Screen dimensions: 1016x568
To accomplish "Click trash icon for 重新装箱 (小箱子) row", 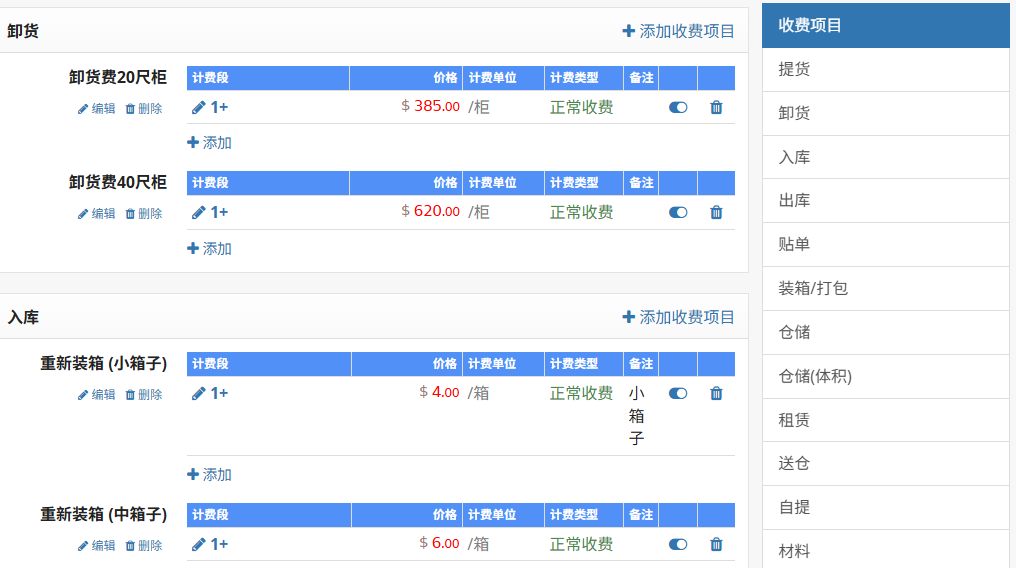I will (716, 393).
